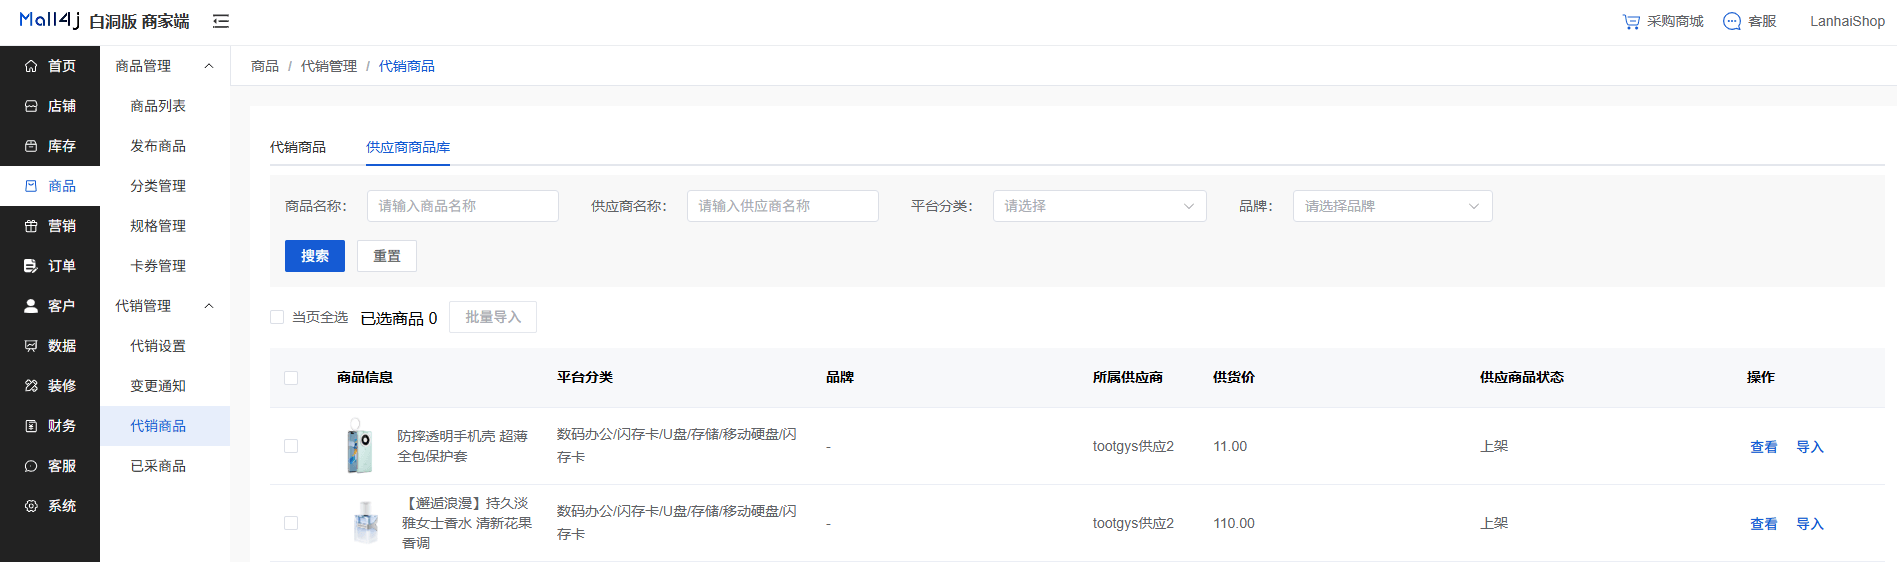
Task: Select the 供应商商品库 tab
Action: point(408,147)
